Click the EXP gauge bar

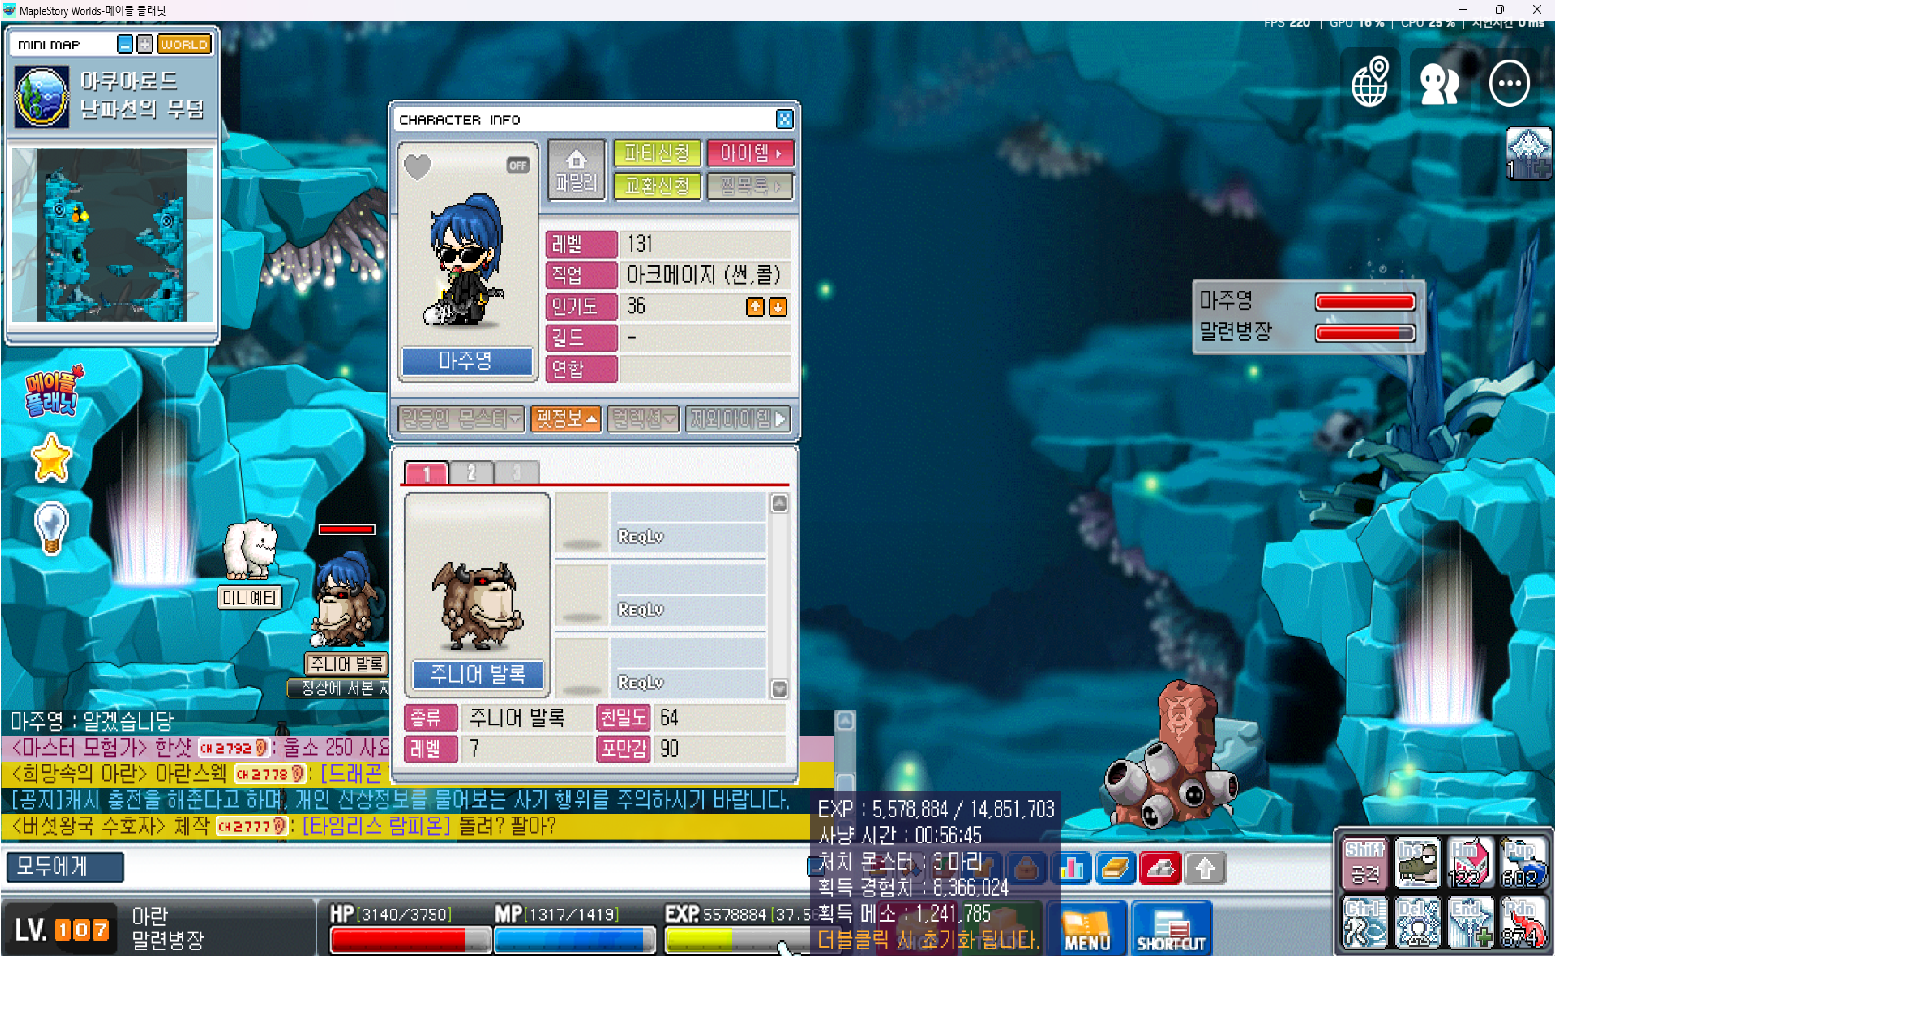[737, 940]
